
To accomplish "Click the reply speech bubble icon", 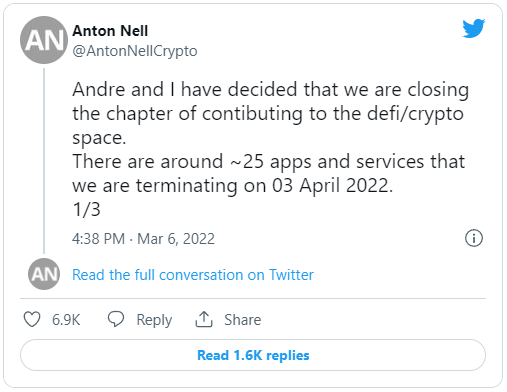I will 116,319.
